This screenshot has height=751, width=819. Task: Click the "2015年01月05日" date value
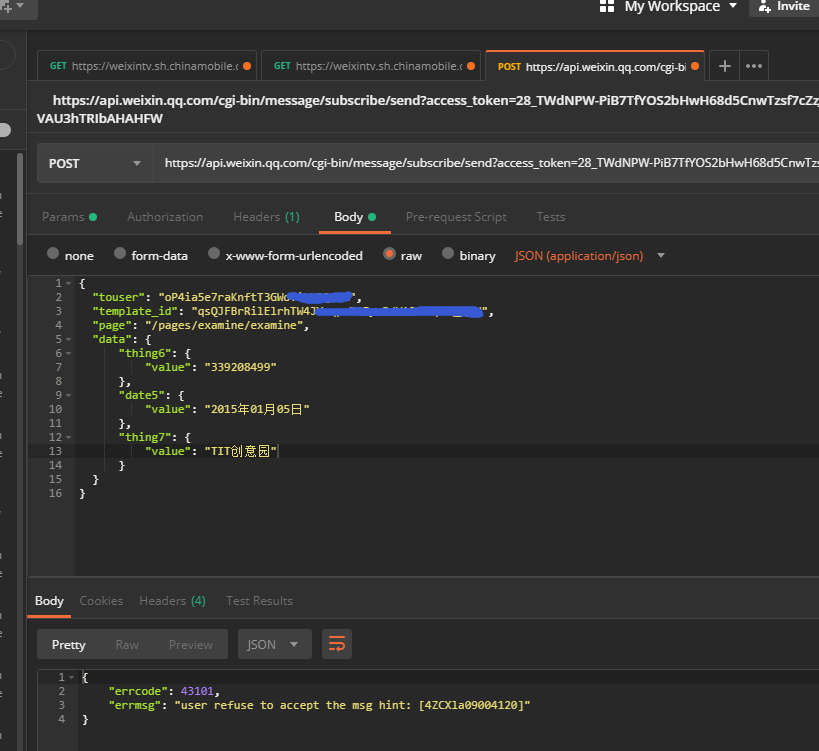pos(257,409)
